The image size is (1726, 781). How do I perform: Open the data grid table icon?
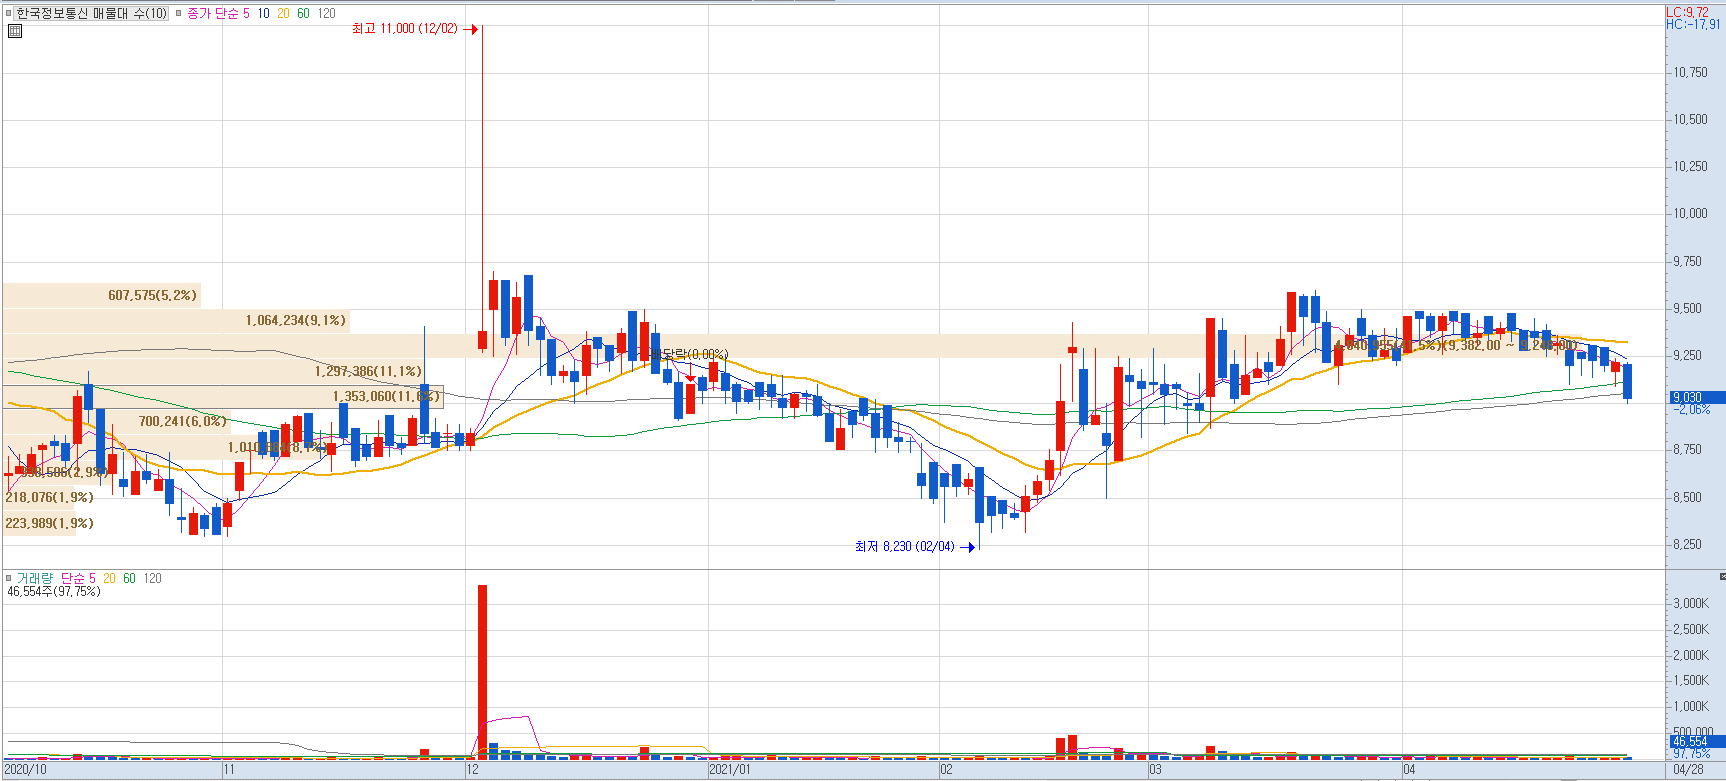[14, 31]
